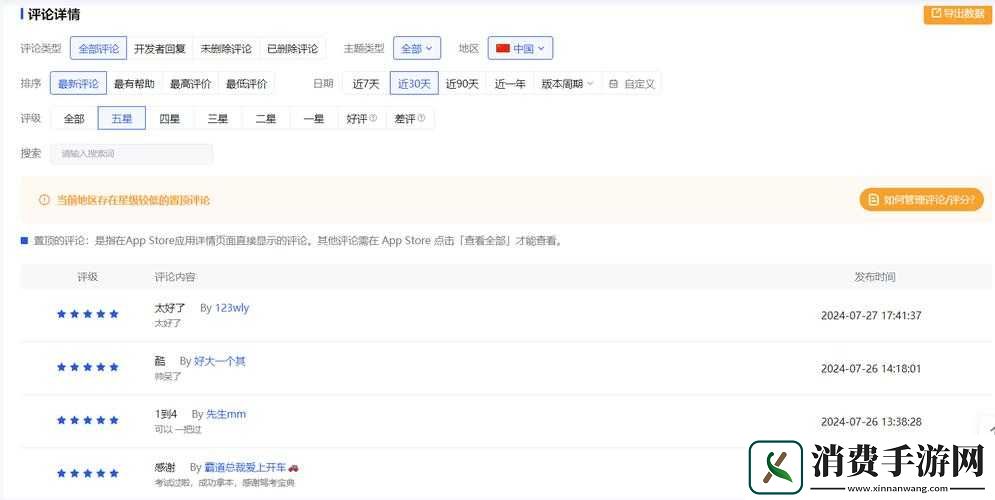Click the calendar icon beside 自定义
Image resolution: width=995 pixels, height=500 pixels.
point(613,84)
